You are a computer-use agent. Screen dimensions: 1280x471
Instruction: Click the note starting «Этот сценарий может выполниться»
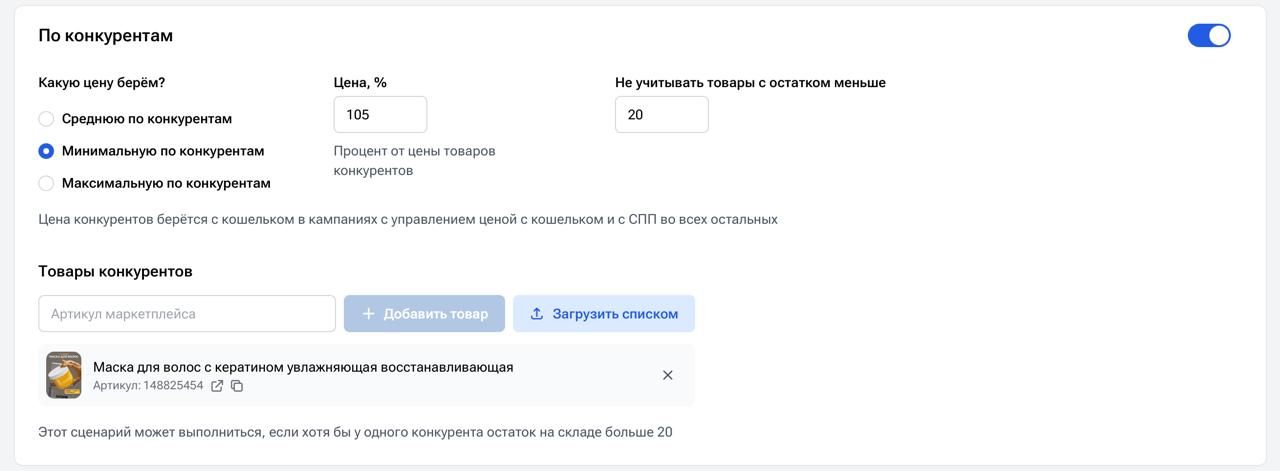tap(355, 432)
